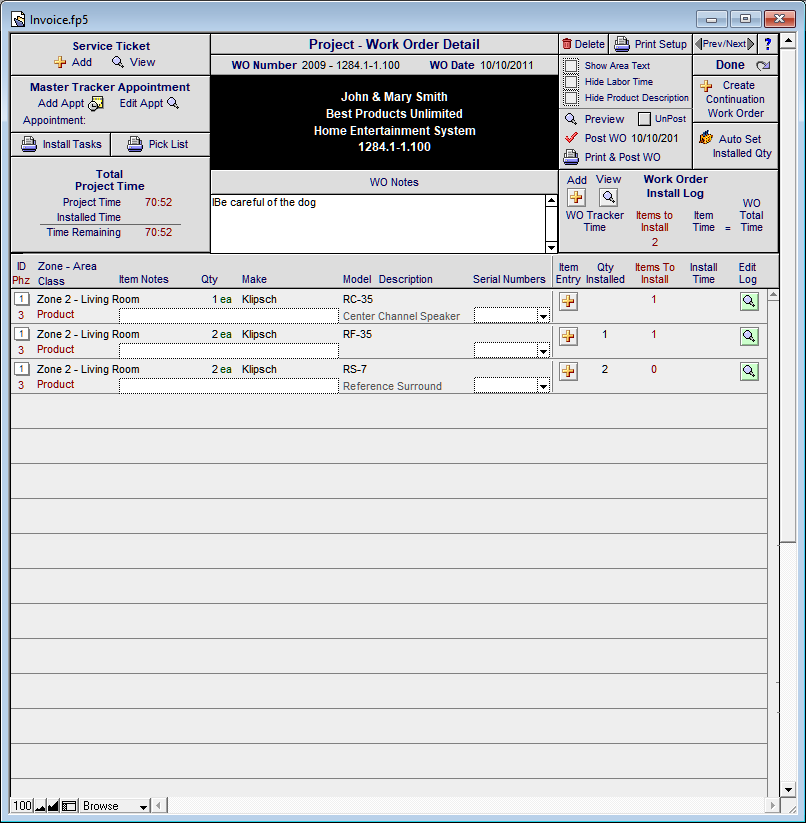The image size is (806, 823).
Task: Click the WO Date value 10/10/2011
Action: tap(506, 65)
